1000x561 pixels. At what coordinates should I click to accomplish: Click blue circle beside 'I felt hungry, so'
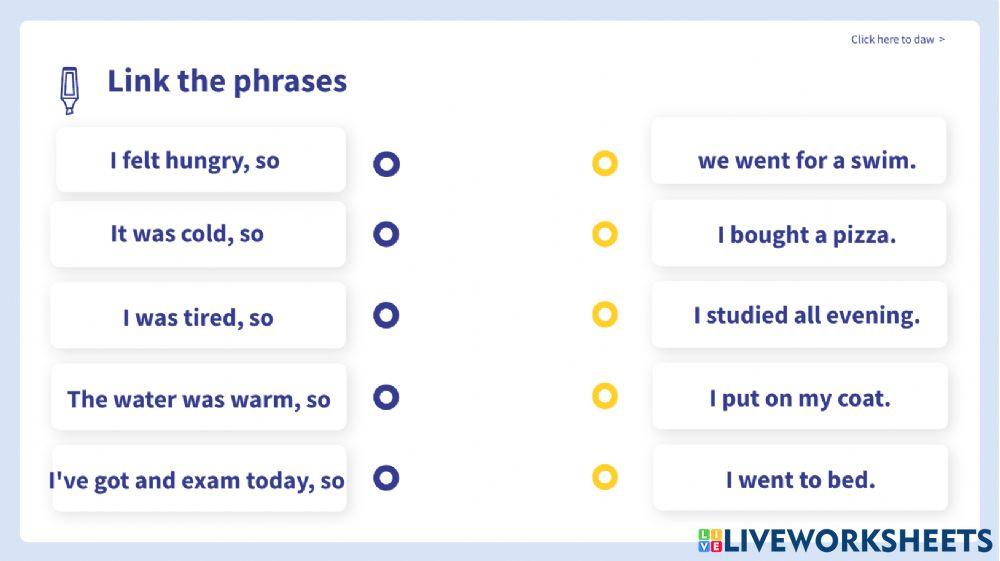coord(387,164)
